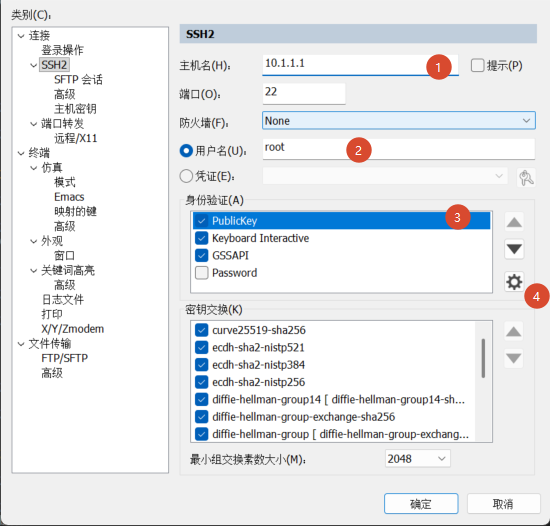Uncheck PublicKey authentication
Viewport: 550px width, 526px height.
tap(201, 221)
